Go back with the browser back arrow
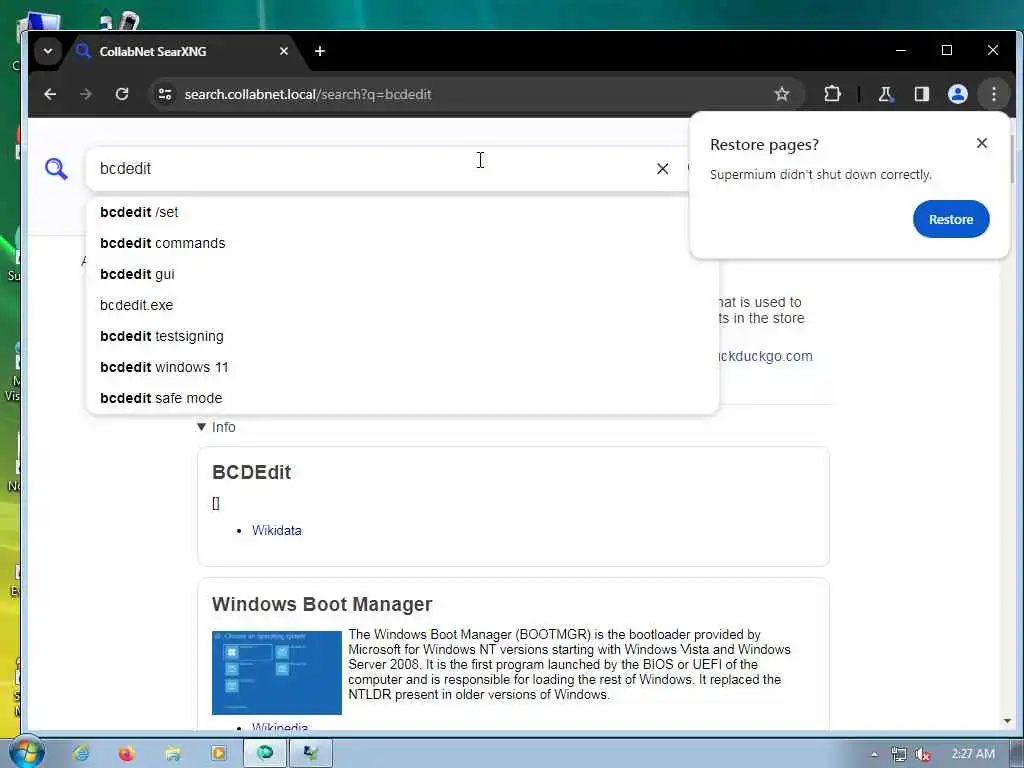 click(x=50, y=94)
